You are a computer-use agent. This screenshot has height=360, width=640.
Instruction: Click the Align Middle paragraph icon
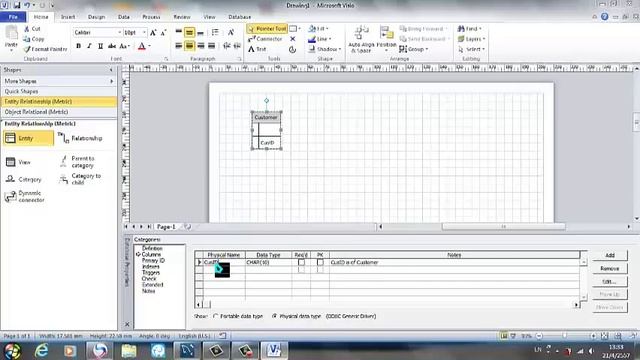tap(189, 32)
